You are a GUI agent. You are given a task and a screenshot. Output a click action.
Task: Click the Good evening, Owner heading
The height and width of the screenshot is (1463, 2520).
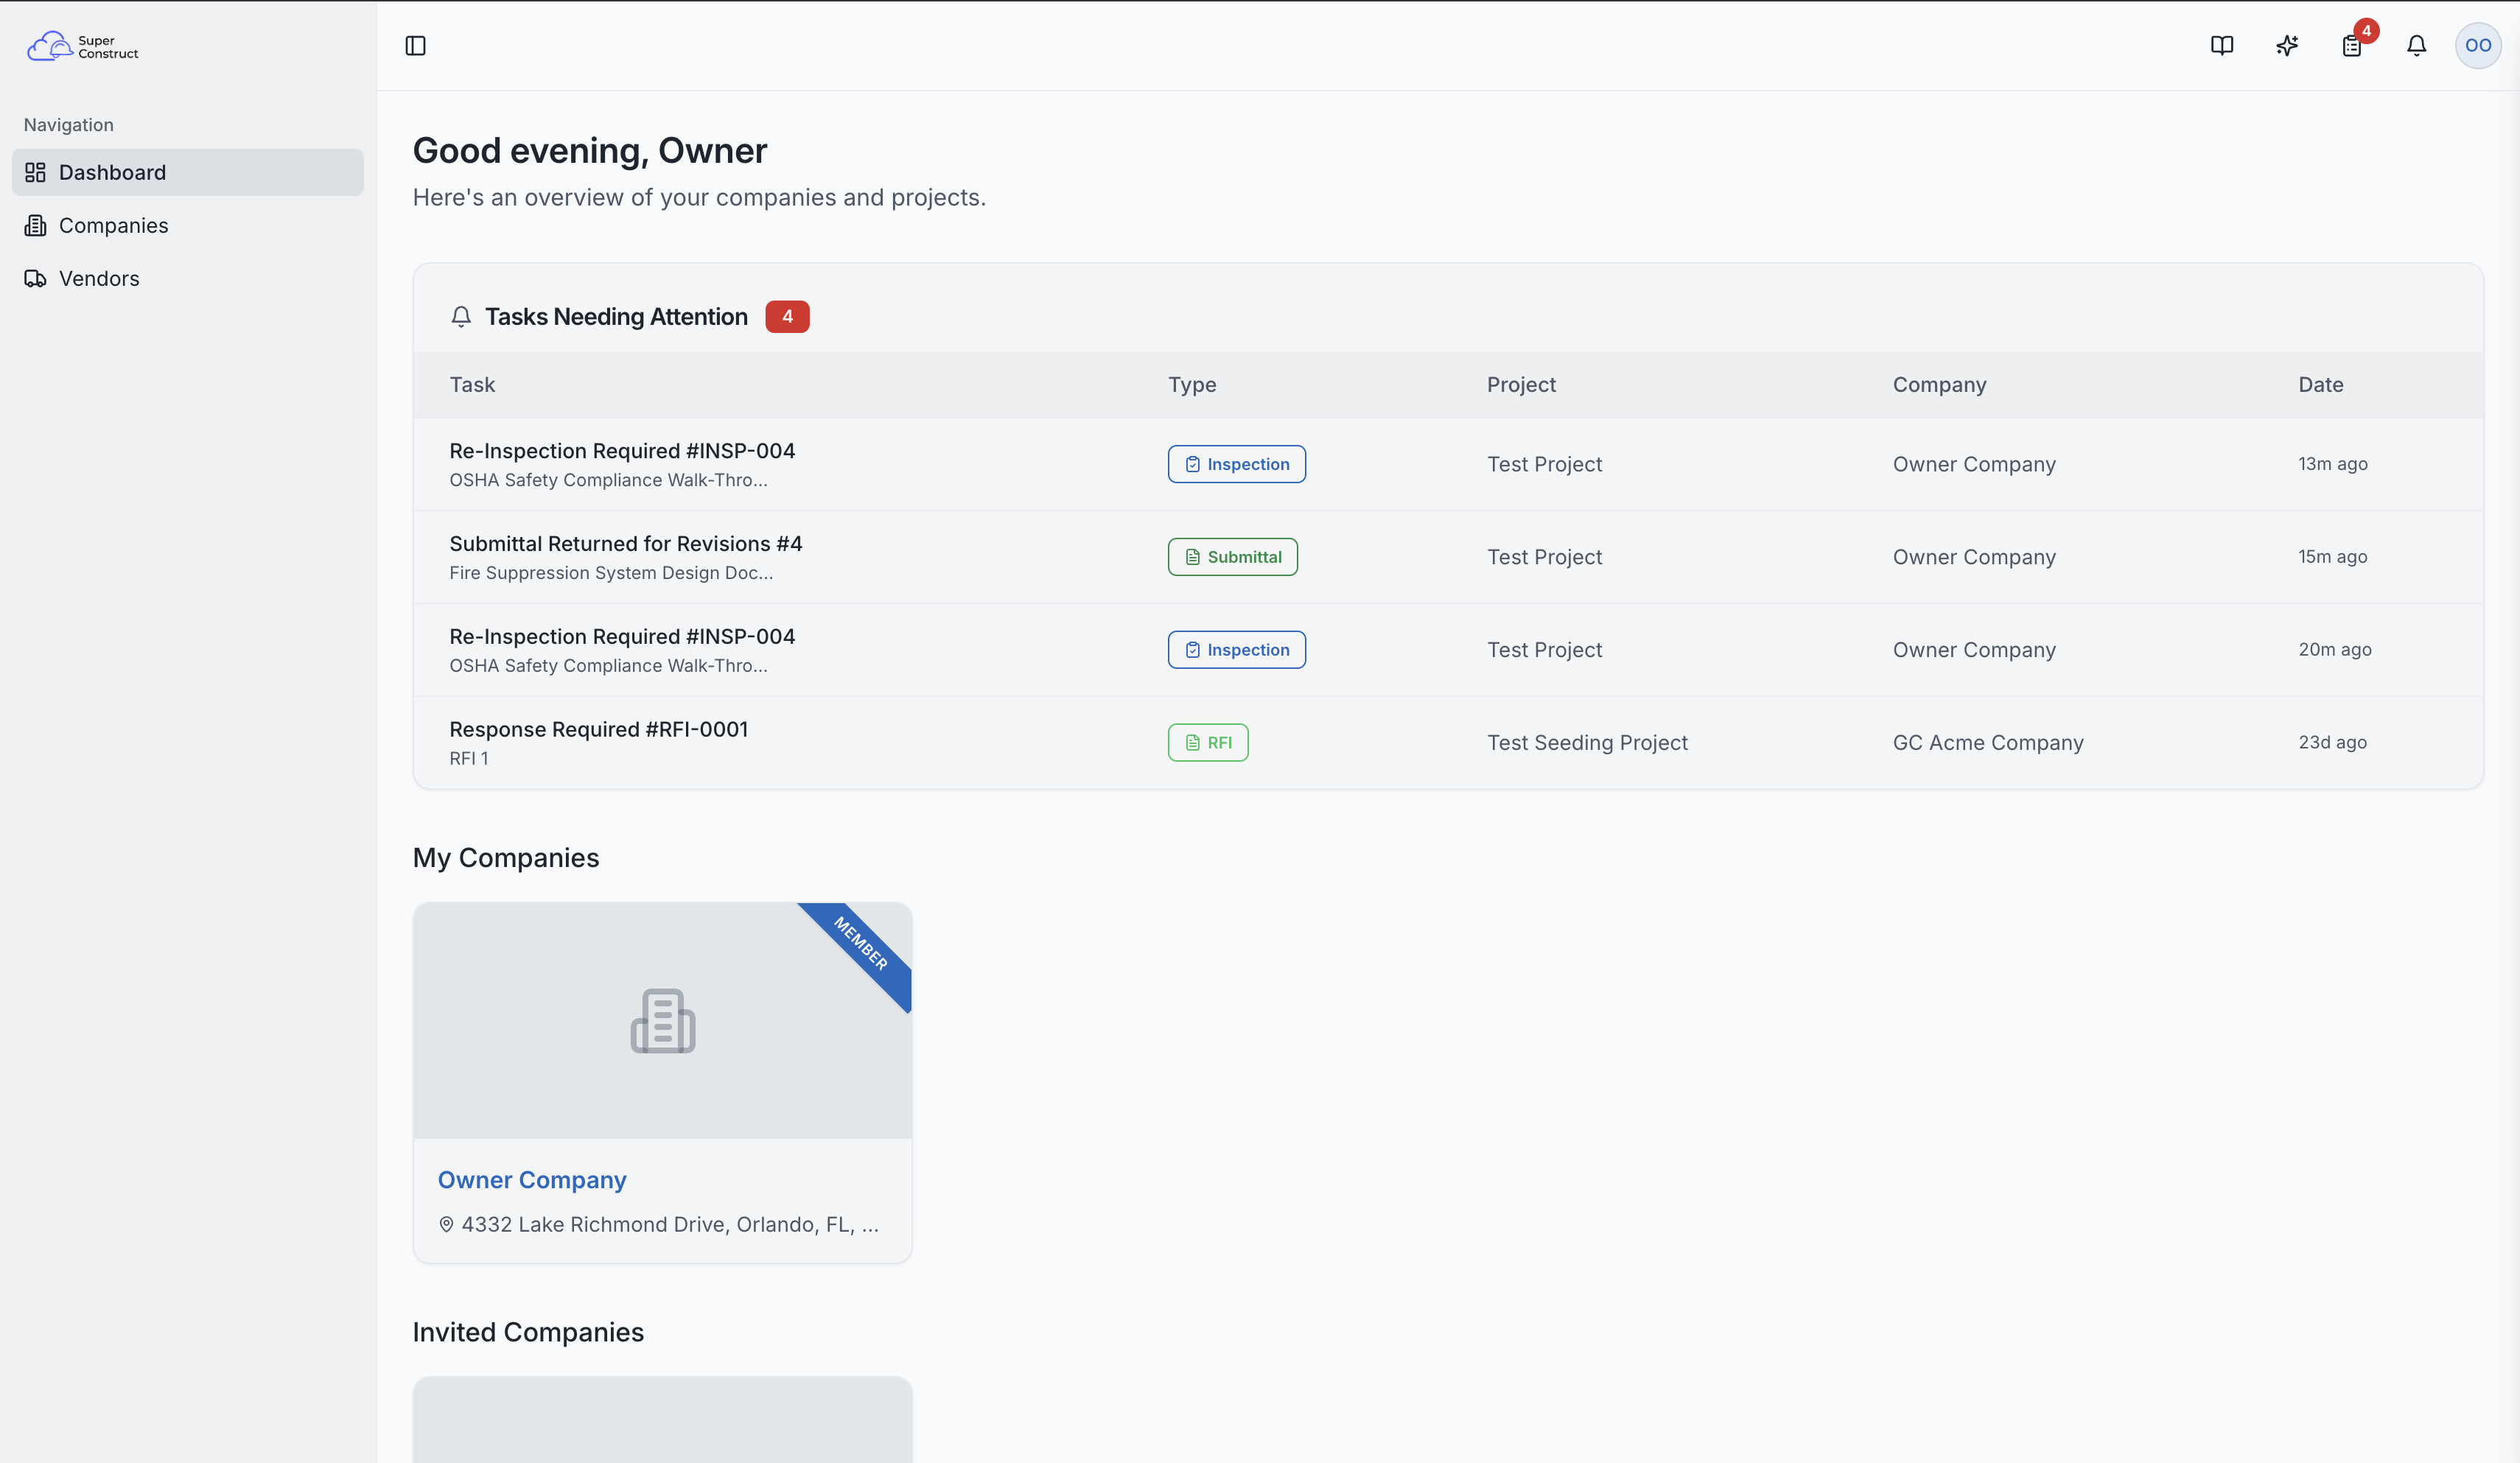(x=590, y=151)
